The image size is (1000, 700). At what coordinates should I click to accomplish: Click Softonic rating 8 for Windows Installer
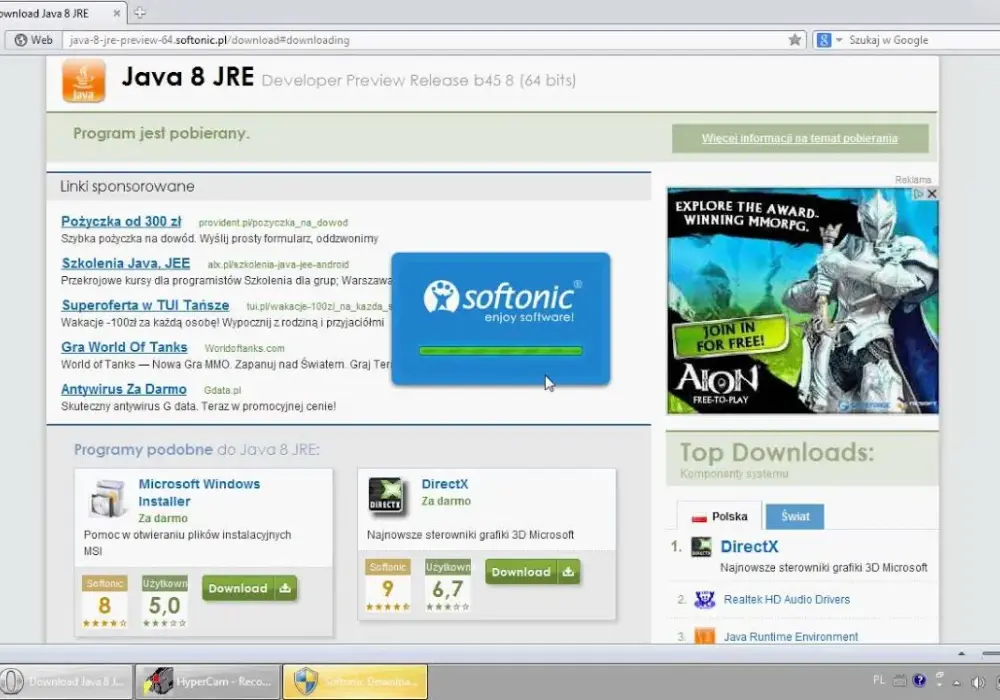[105, 602]
